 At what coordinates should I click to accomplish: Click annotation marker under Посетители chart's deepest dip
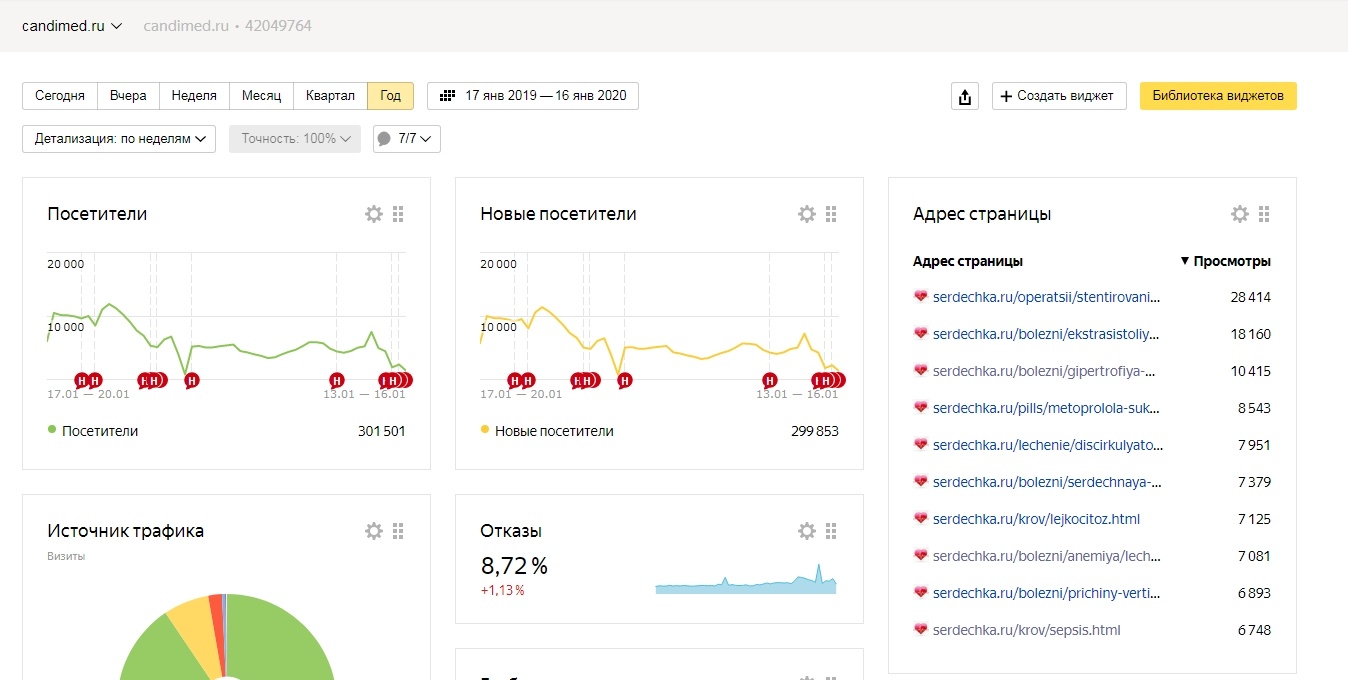(x=191, y=380)
